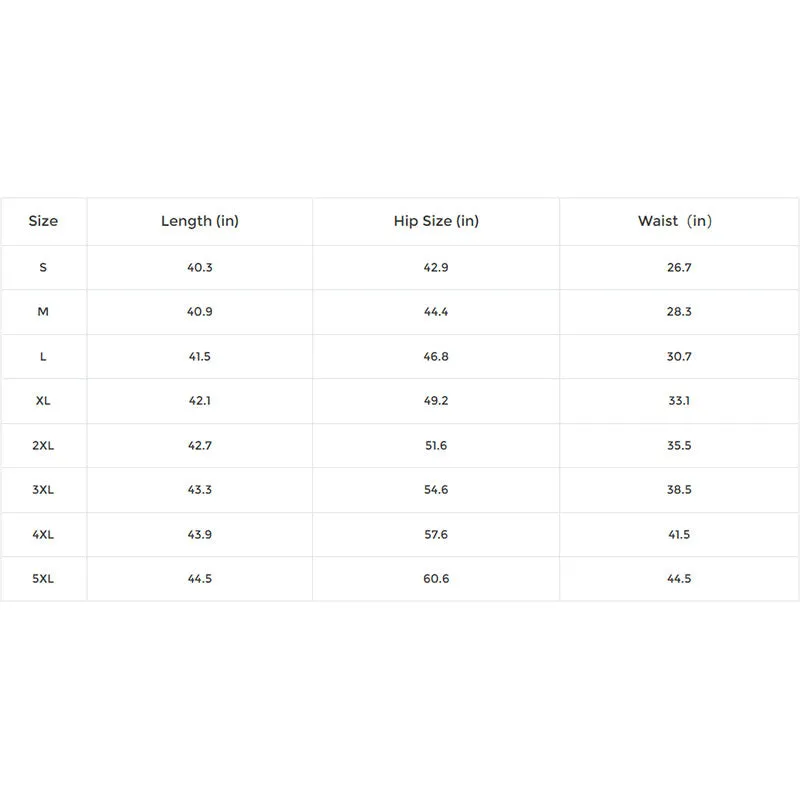
Task: Click the 40.3 length value
Action: (199, 267)
